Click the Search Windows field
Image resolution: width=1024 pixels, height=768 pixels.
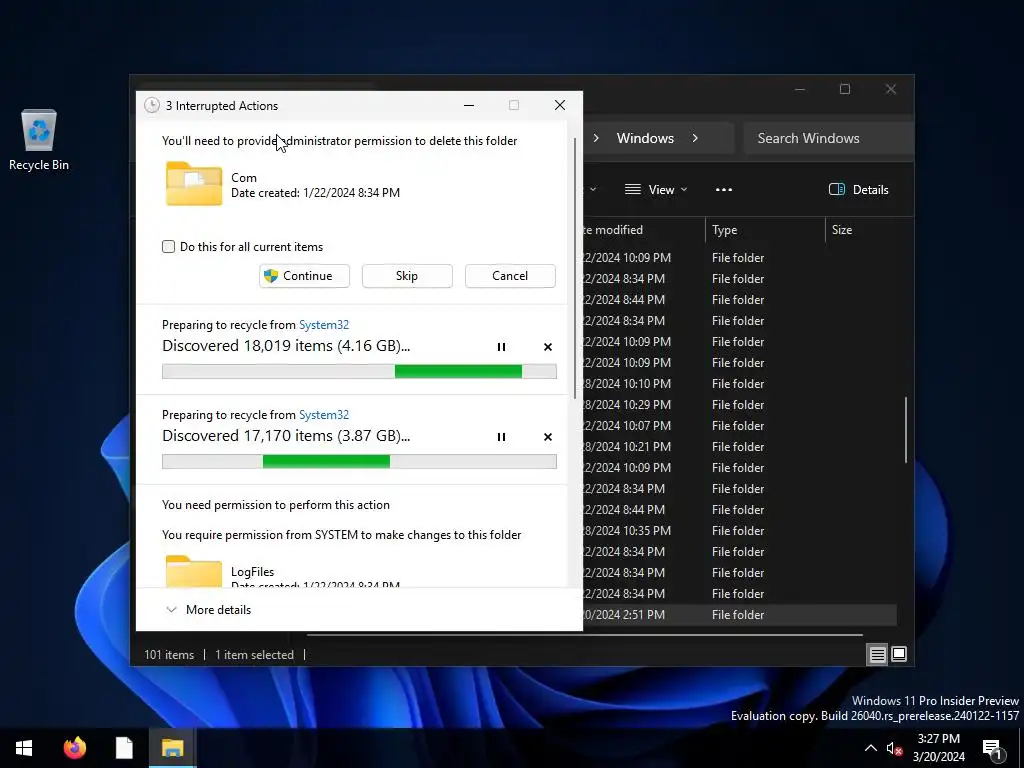(x=828, y=138)
